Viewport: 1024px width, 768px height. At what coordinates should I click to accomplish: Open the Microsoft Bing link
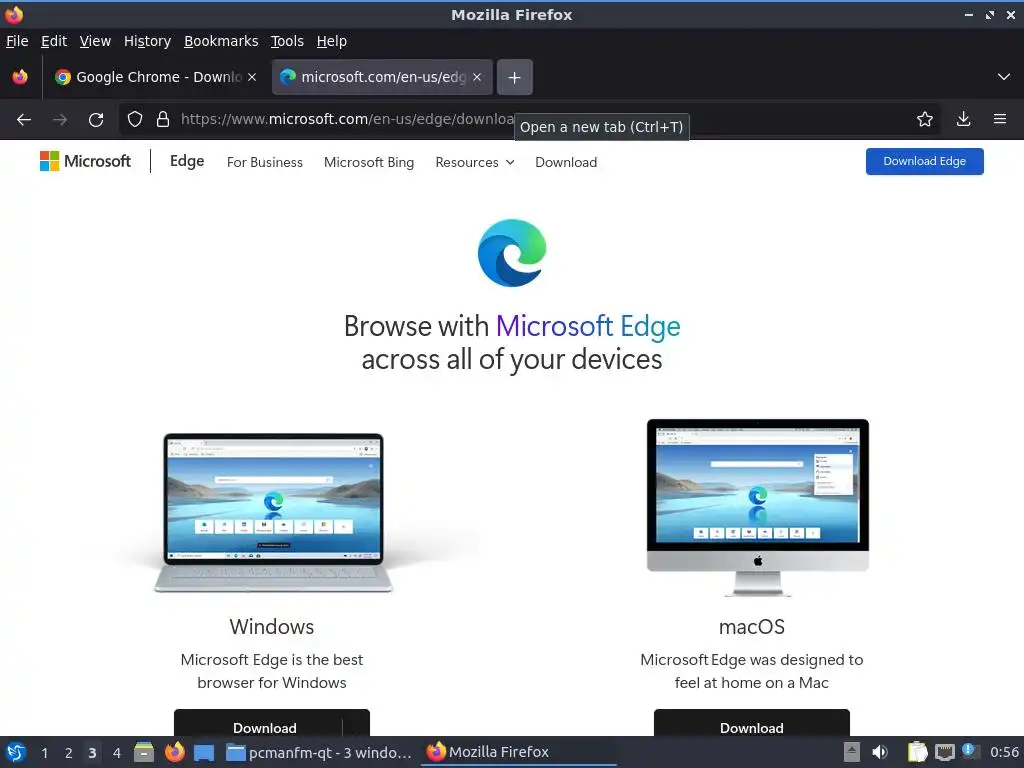tap(369, 162)
